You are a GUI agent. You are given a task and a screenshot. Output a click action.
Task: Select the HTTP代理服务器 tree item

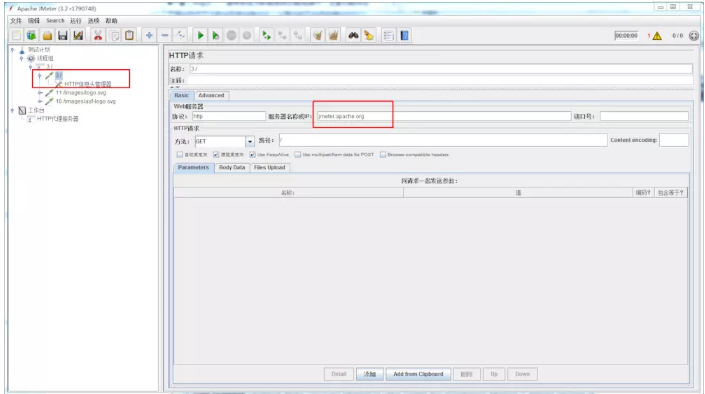(x=58, y=119)
